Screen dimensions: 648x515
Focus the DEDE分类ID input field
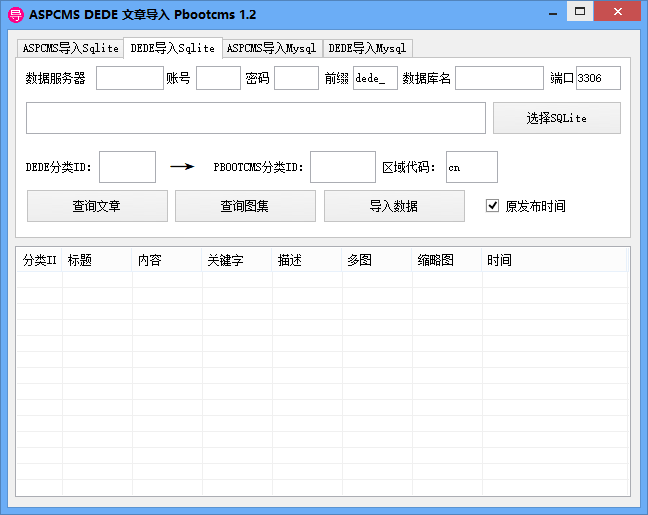[x=127, y=167]
